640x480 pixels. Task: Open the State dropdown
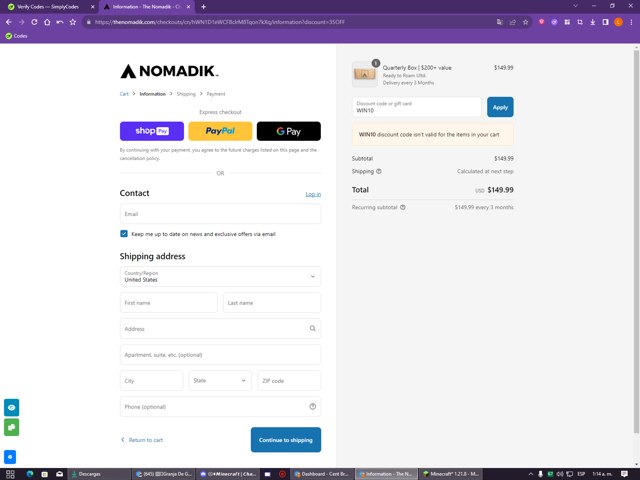[x=220, y=380]
